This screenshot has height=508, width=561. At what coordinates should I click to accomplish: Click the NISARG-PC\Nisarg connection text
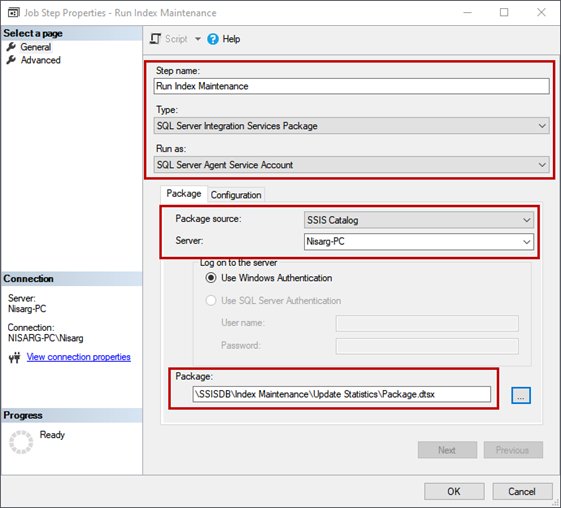pyautogui.click(x=46, y=338)
